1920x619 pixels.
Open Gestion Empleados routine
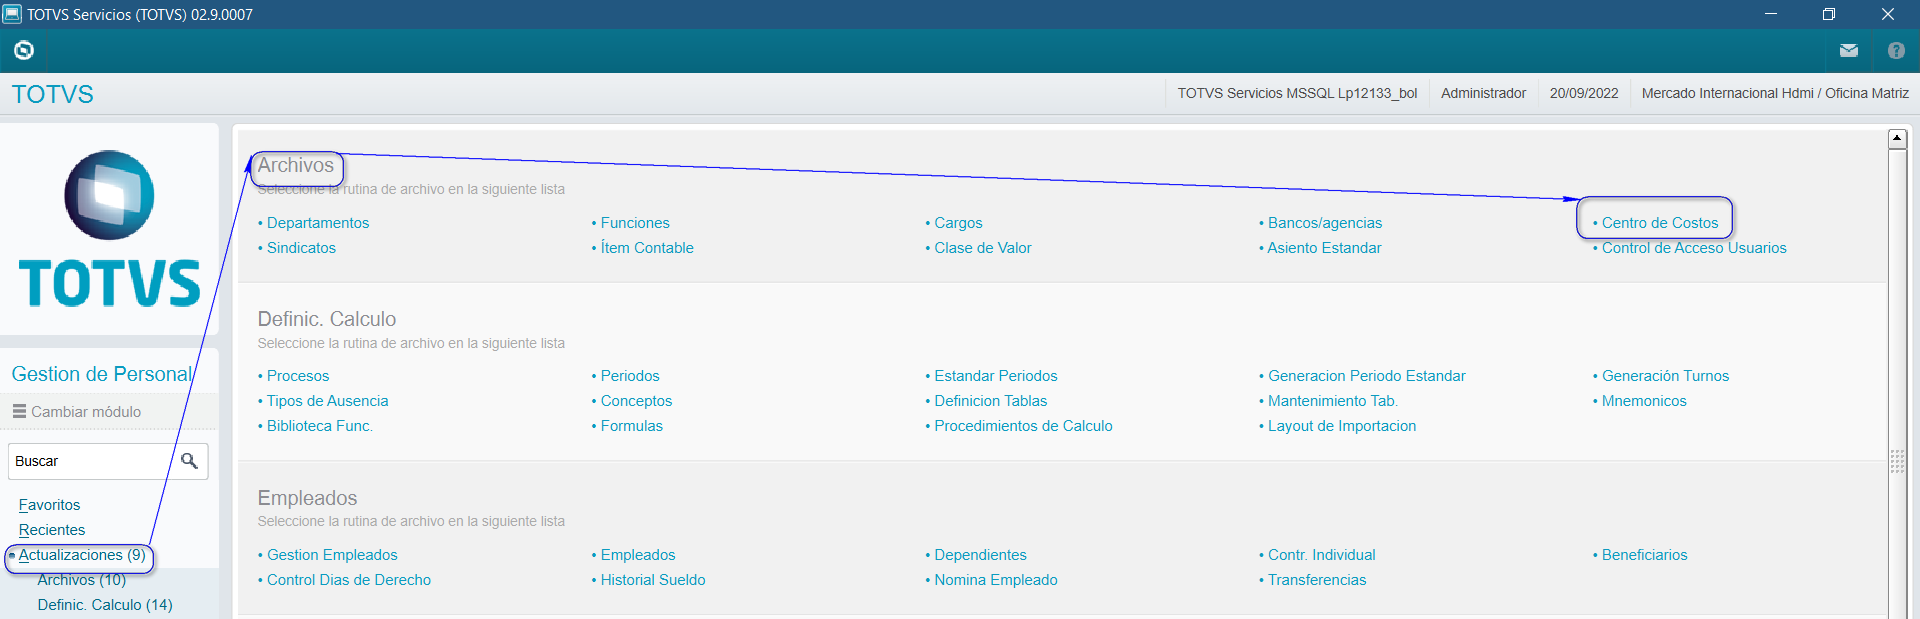pyautogui.click(x=331, y=555)
